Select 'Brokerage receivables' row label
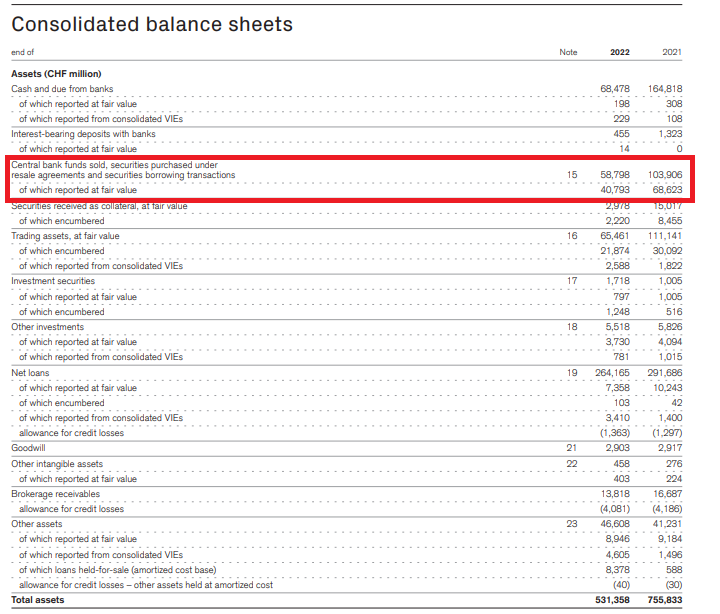This screenshot has height=614, width=720. (56, 494)
